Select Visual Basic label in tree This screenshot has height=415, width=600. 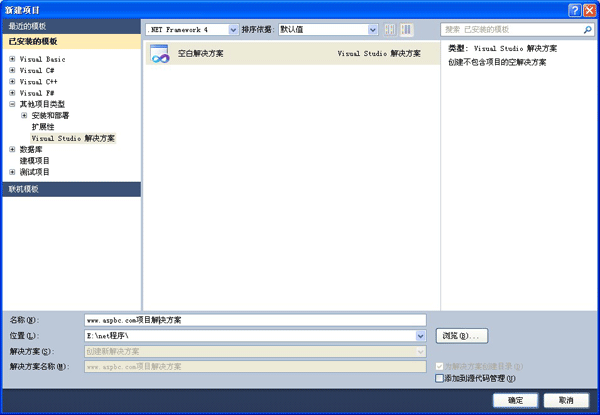(42, 59)
